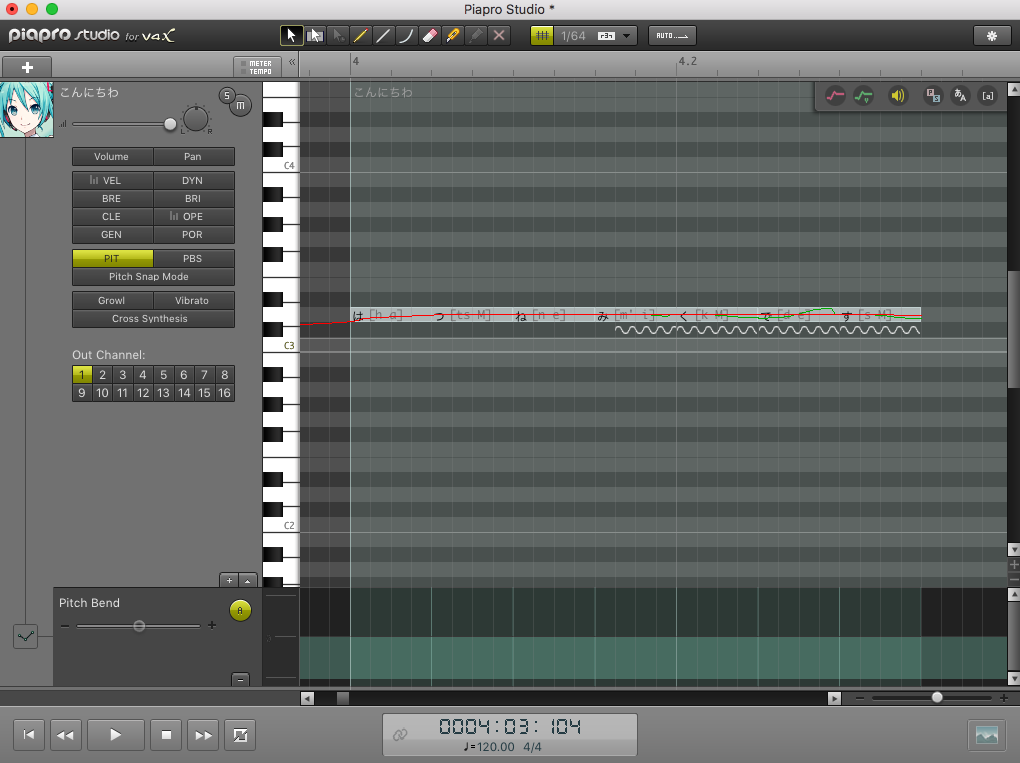Select output channel 1
The width and height of the screenshot is (1020, 763).
[x=82, y=375]
